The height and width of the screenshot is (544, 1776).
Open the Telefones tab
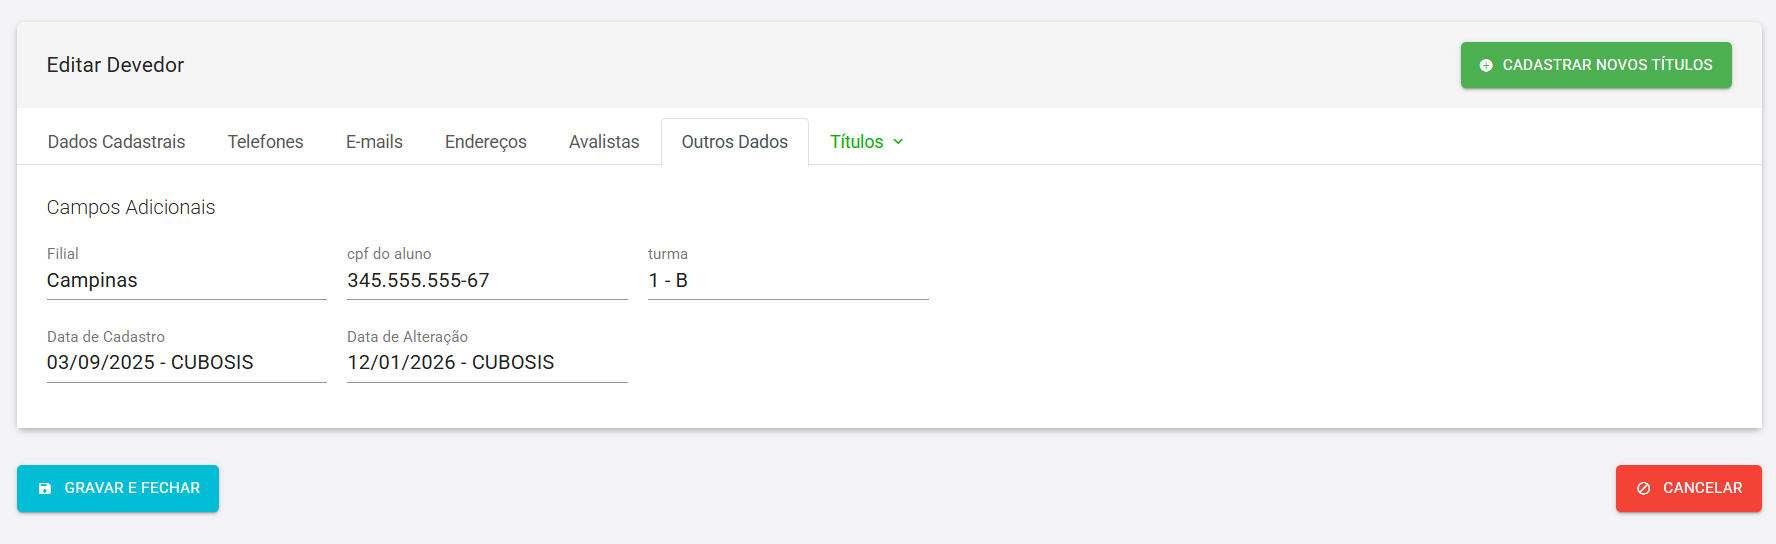point(265,142)
